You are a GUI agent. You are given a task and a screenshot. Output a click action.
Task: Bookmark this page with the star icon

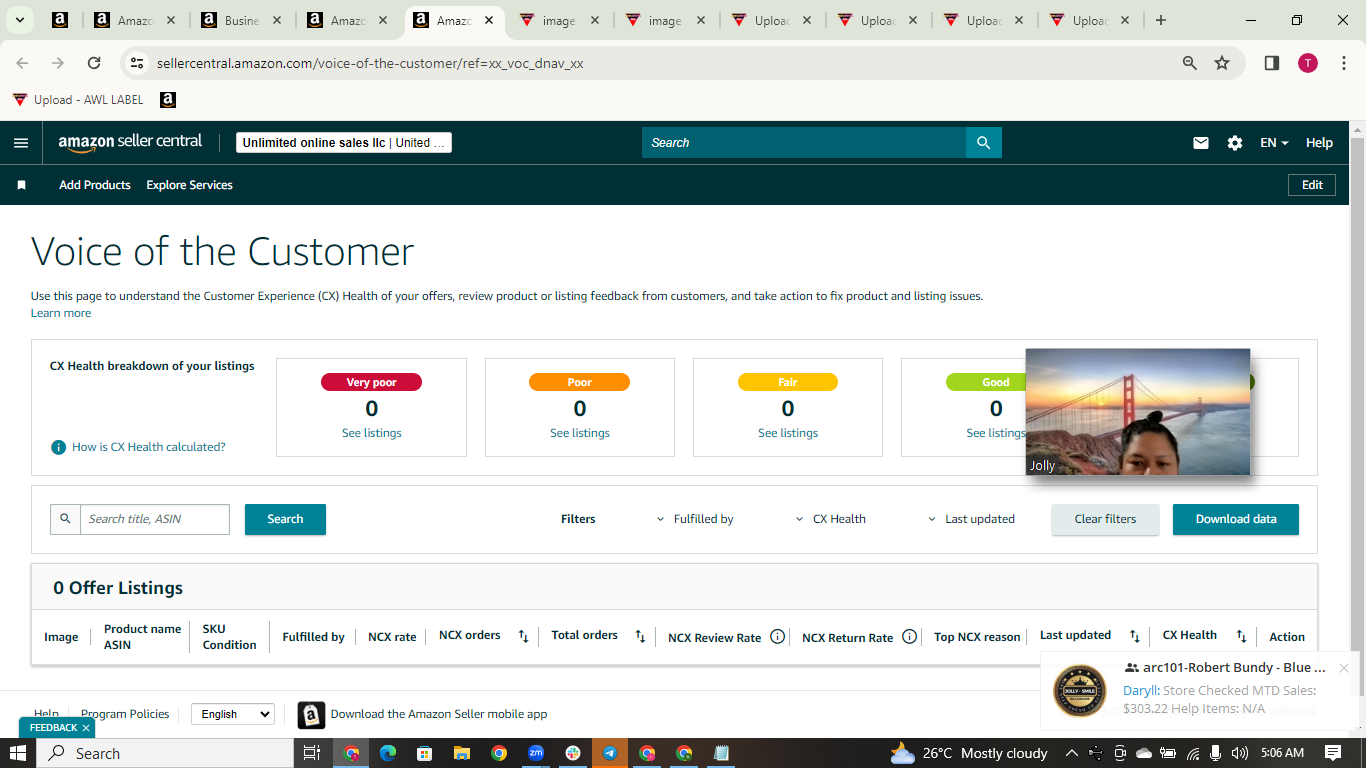[x=1222, y=63]
